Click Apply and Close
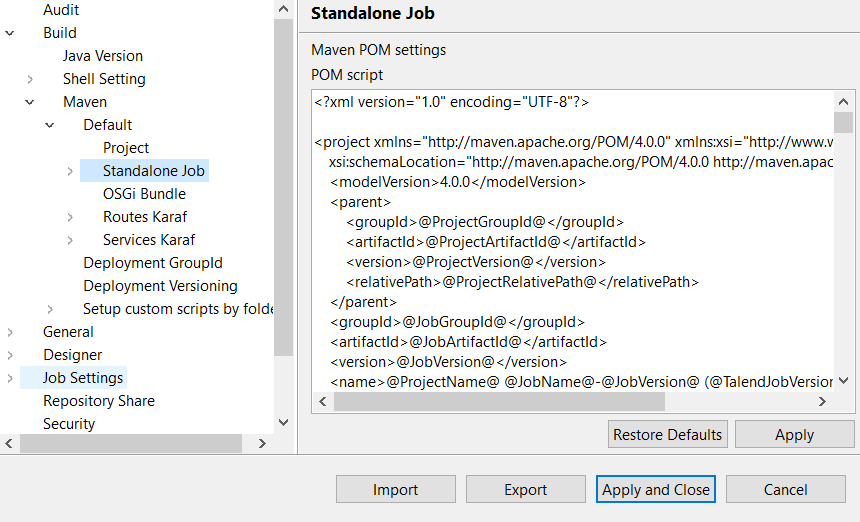 [x=656, y=490]
